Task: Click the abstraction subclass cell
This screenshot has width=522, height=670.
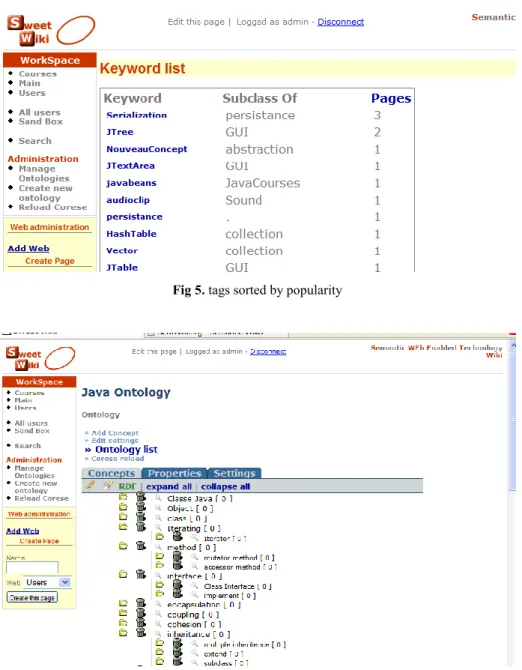Action: pyautogui.click(x=259, y=150)
